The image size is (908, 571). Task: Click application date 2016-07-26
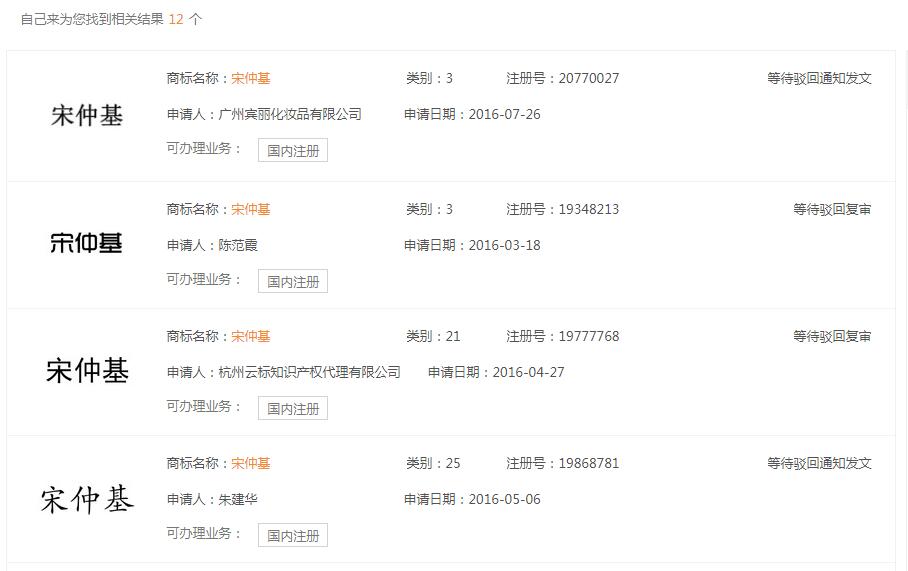click(504, 114)
